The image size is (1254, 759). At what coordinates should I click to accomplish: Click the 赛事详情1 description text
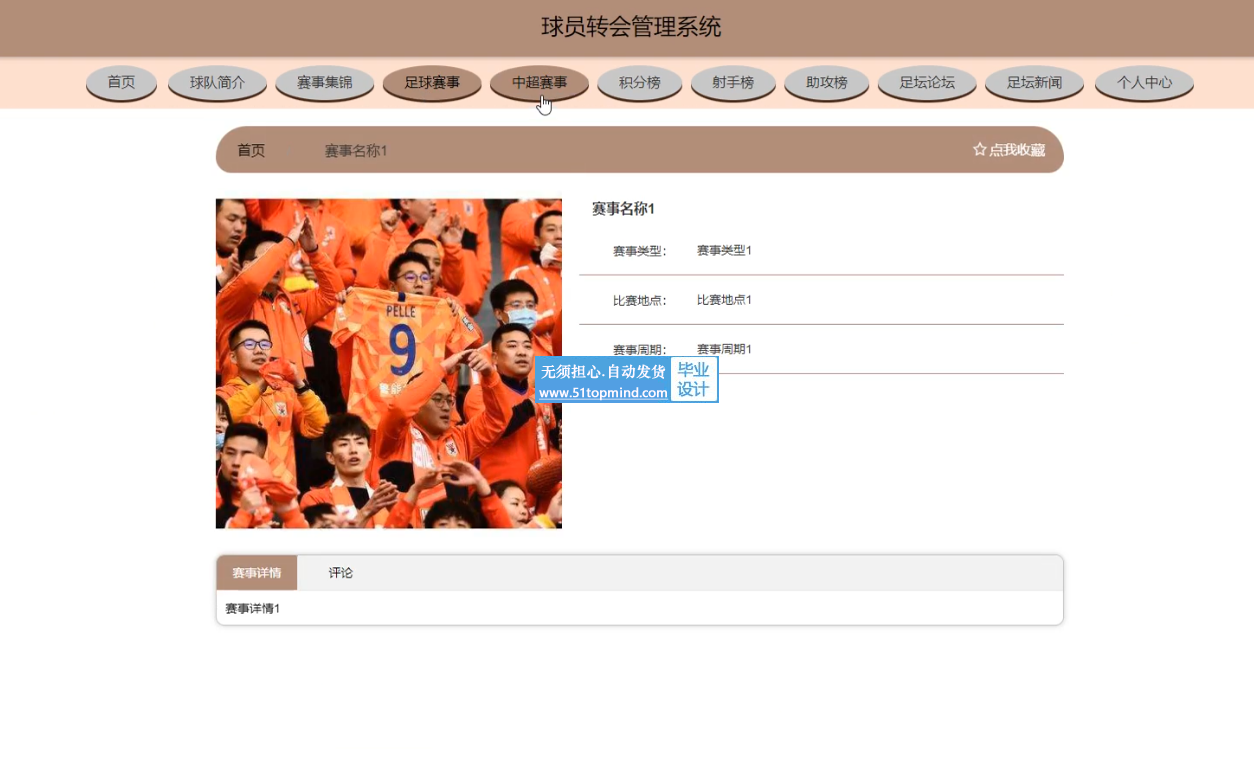pyautogui.click(x=253, y=608)
